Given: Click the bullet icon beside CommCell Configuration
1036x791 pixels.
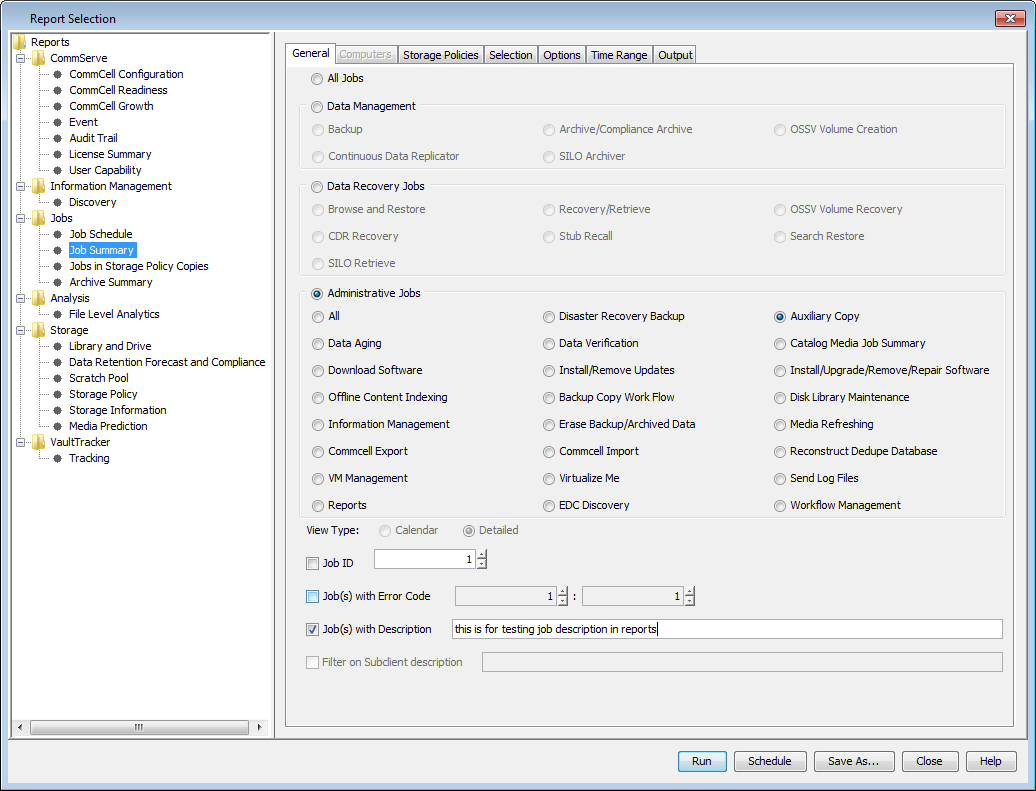Looking at the screenshot, I should click(57, 74).
